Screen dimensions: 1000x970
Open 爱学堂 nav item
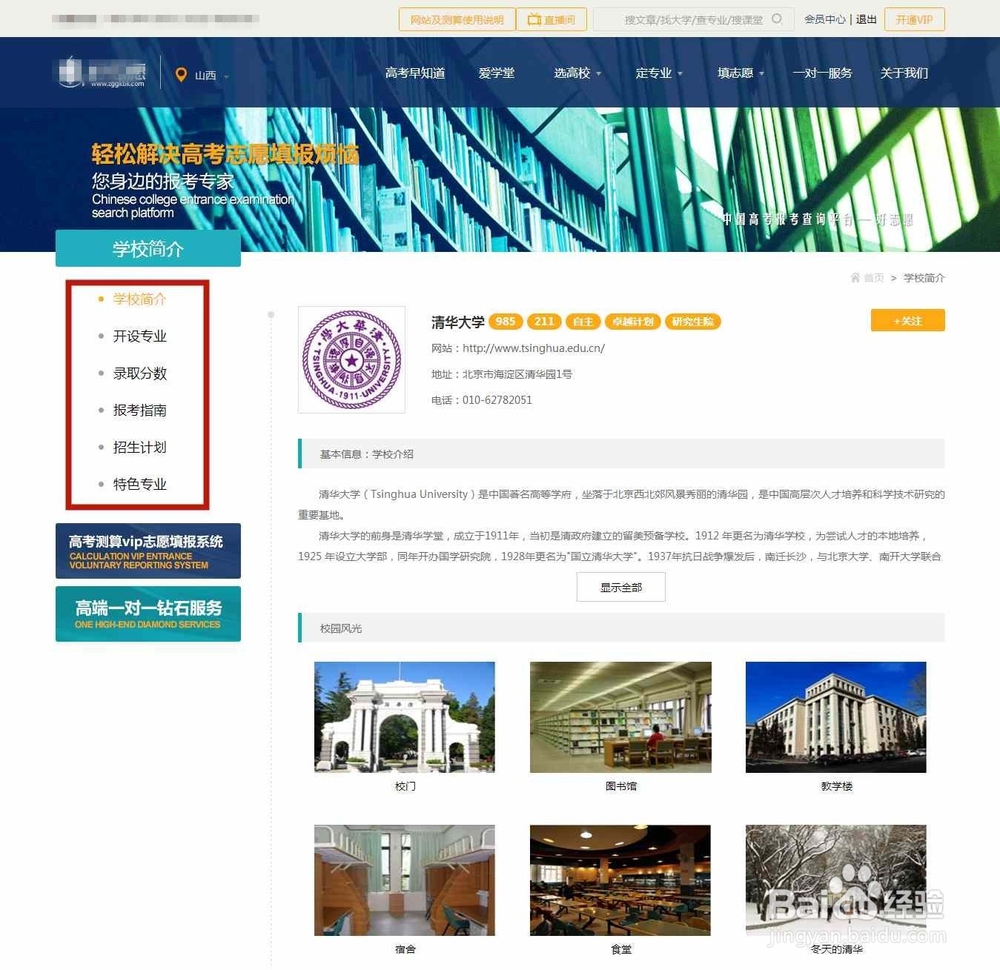(x=496, y=73)
